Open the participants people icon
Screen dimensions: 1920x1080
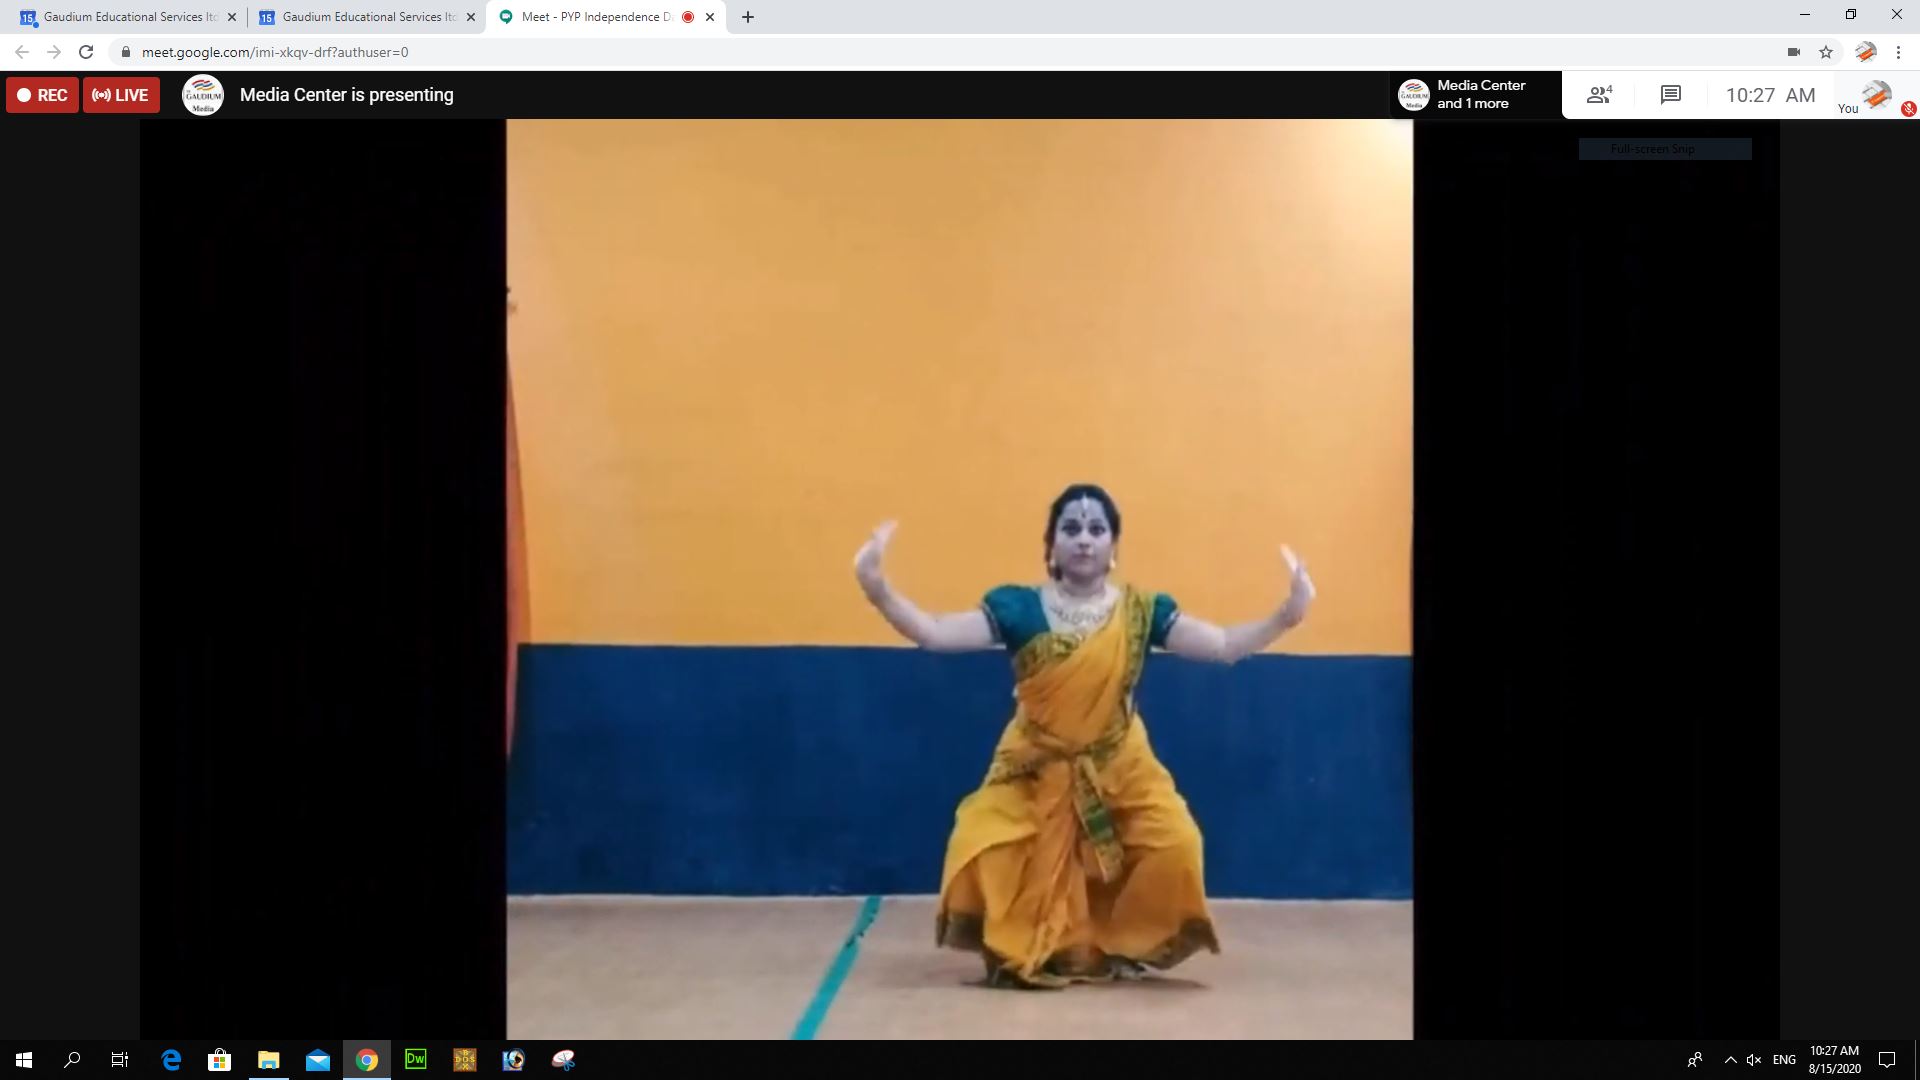(1599, 95)
